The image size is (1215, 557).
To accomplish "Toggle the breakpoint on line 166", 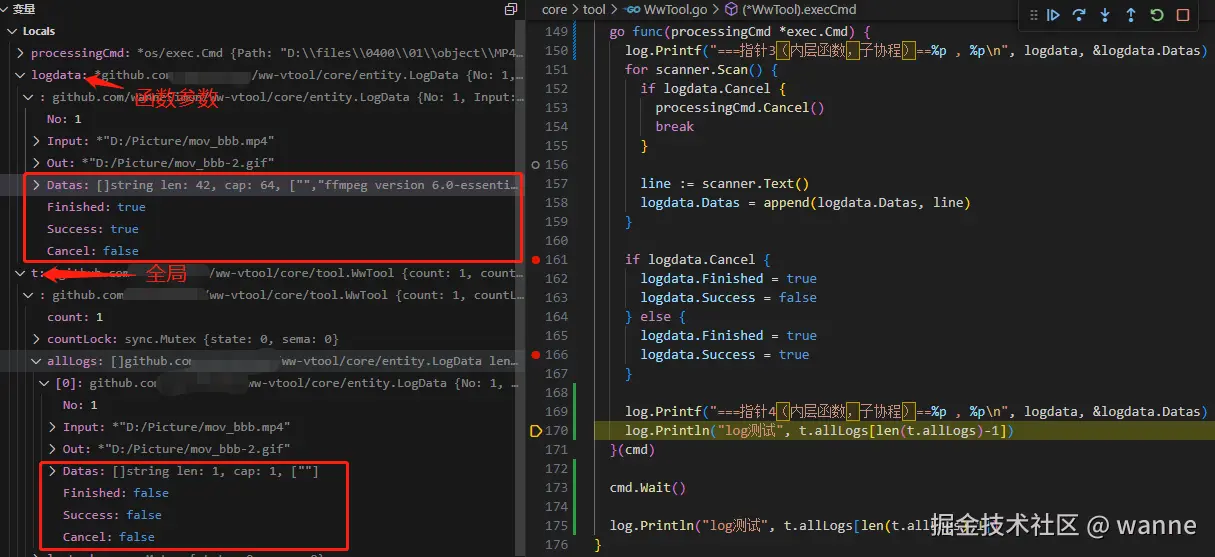I will click(536, 355).
